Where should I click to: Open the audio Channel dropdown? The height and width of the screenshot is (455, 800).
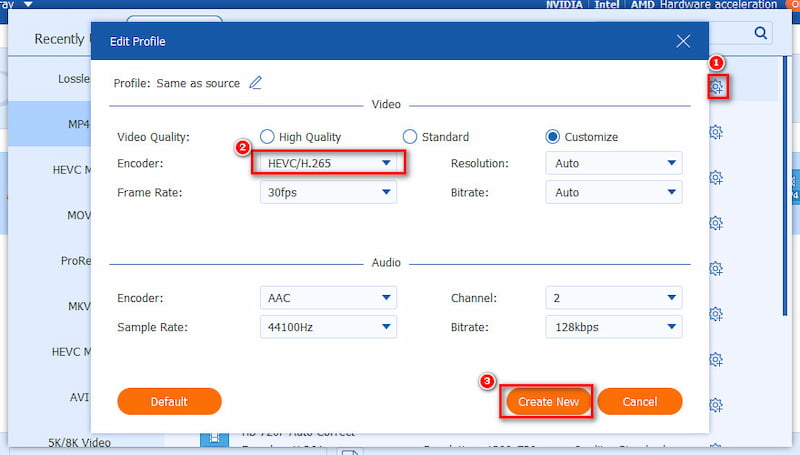click(x=614, y=297)
